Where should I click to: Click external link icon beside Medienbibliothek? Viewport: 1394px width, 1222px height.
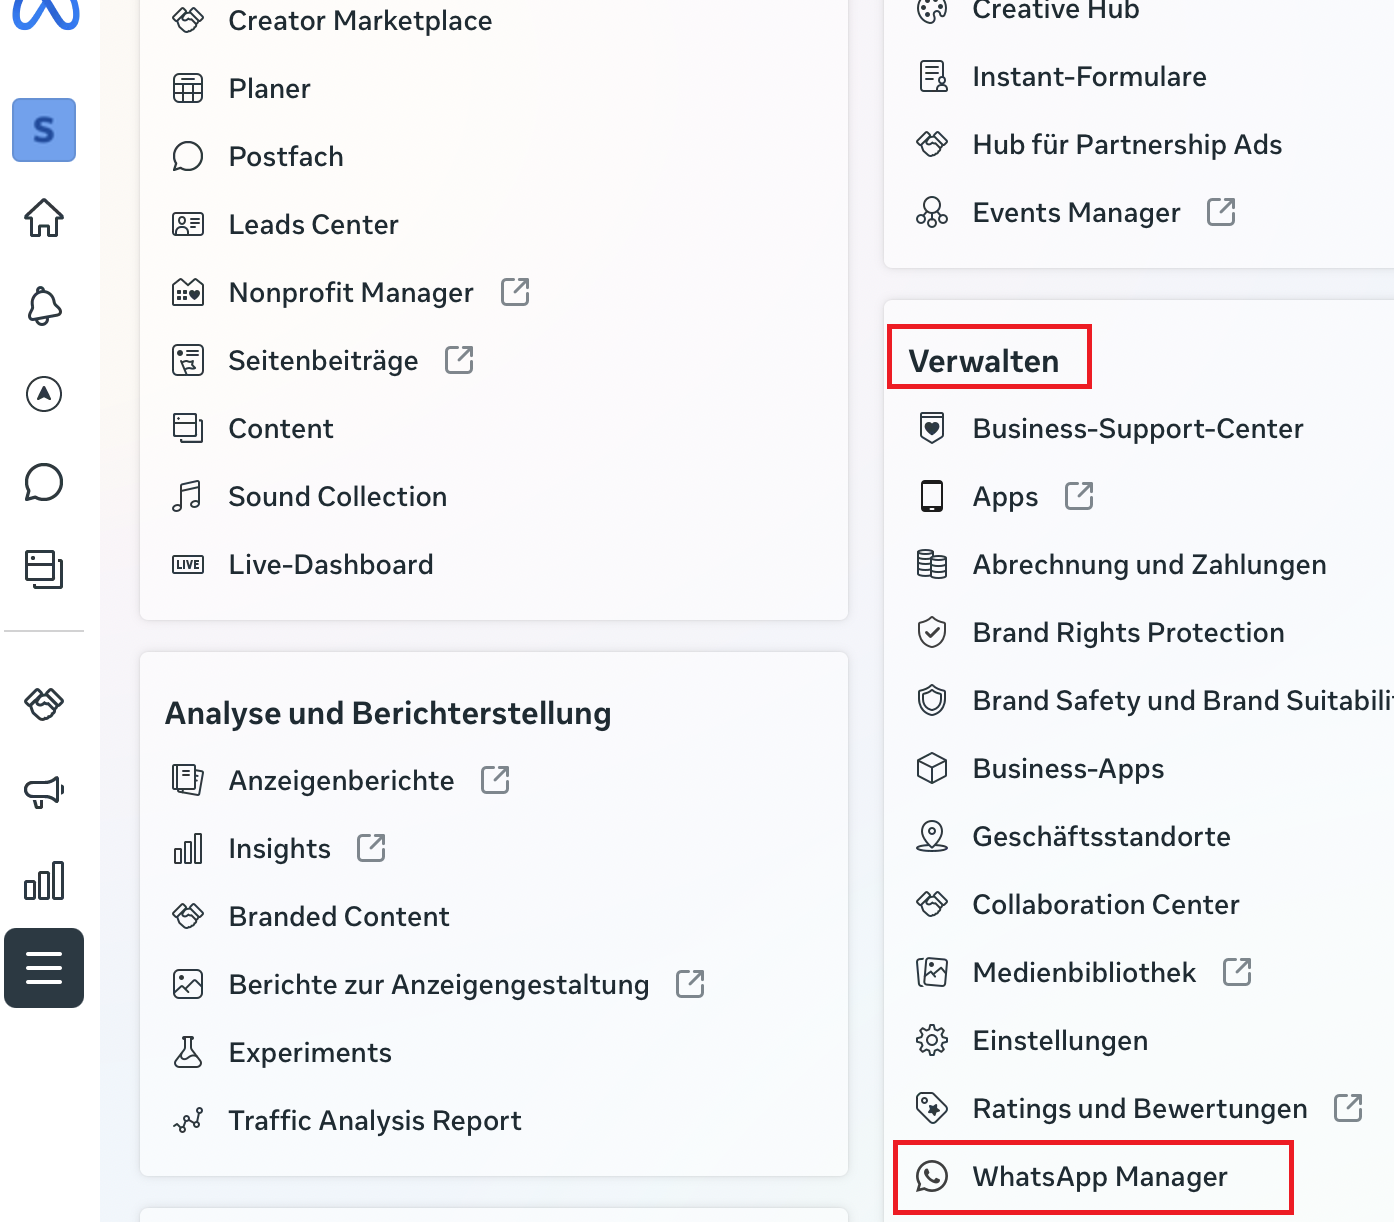coord(1237,972)
